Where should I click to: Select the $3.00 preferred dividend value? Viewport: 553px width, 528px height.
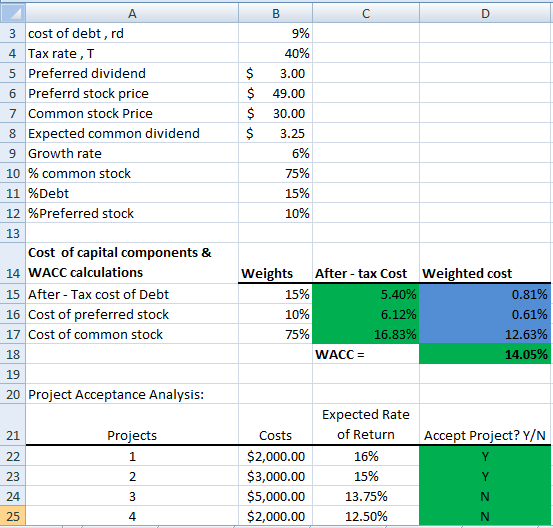275,73
